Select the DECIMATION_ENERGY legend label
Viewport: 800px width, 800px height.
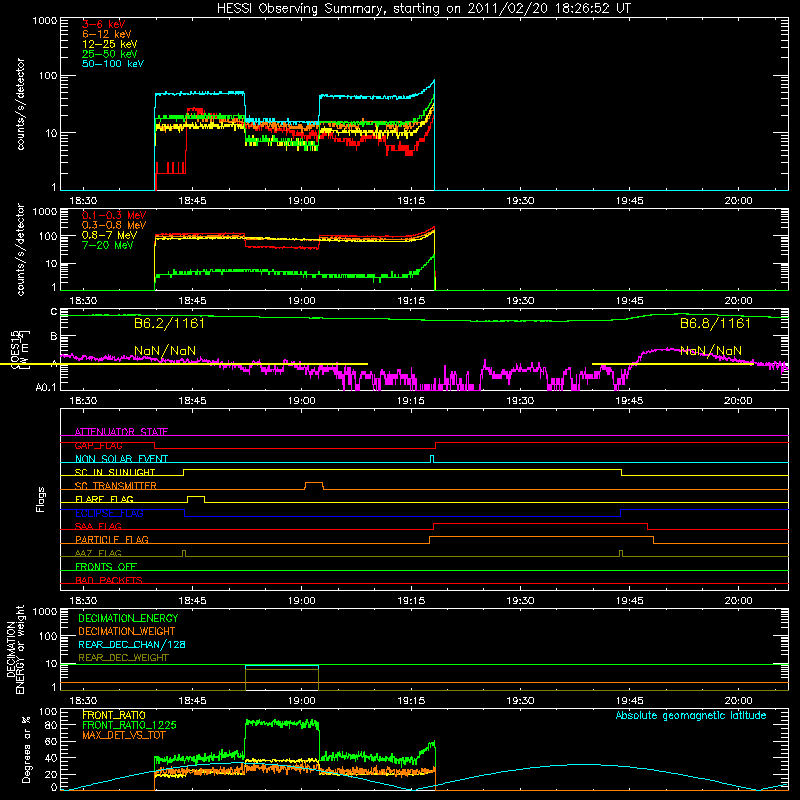coord(128,618)
